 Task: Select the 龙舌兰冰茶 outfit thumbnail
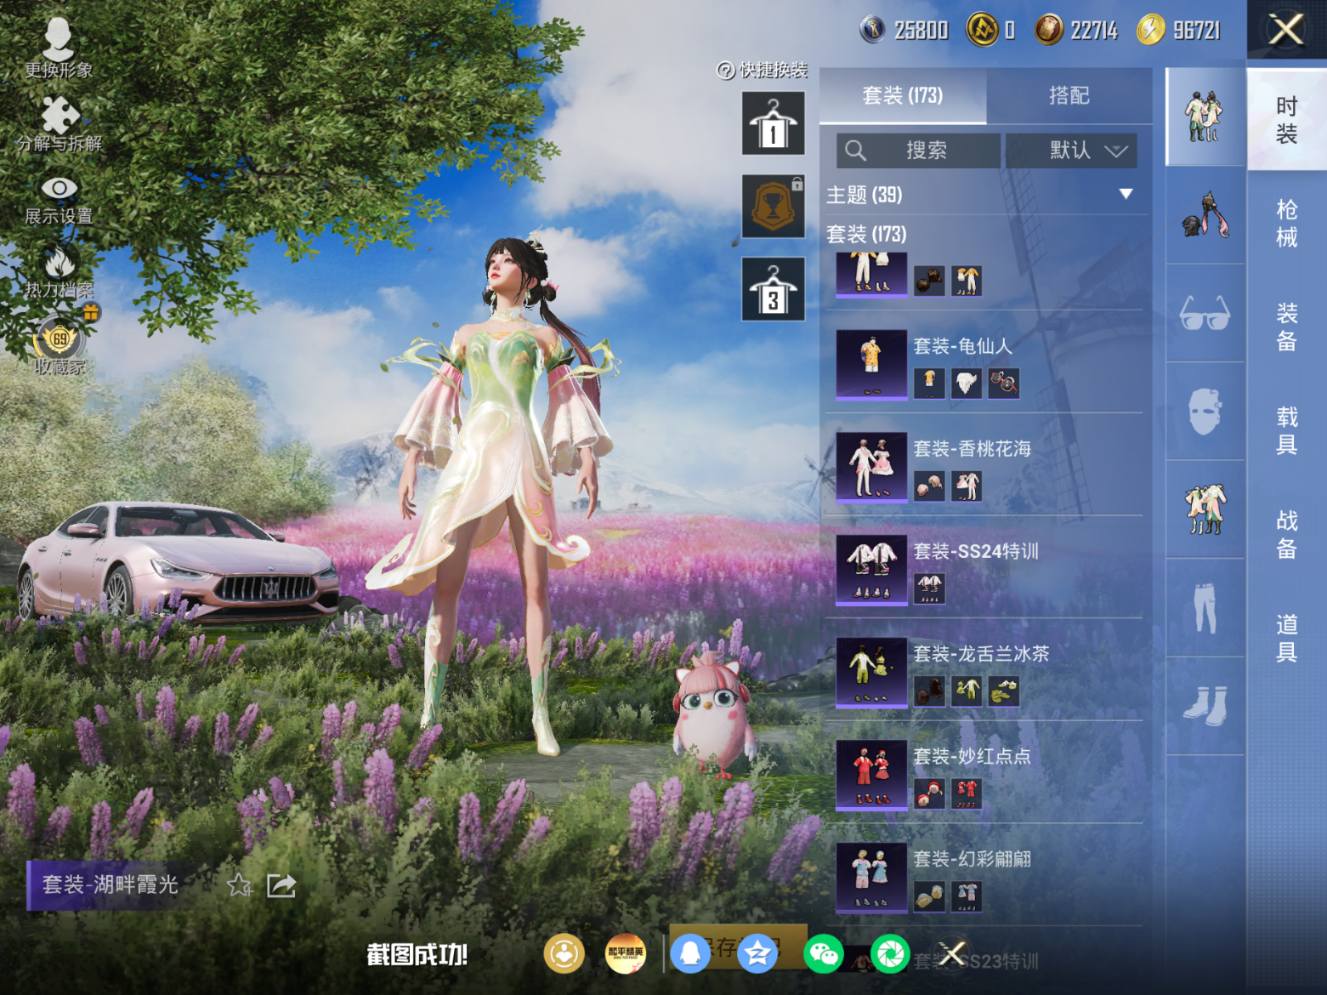pos(871,673)
